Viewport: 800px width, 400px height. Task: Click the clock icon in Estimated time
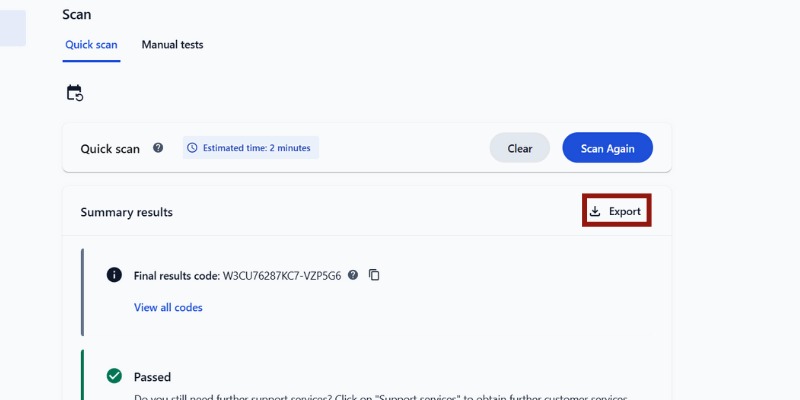(193, 148)
